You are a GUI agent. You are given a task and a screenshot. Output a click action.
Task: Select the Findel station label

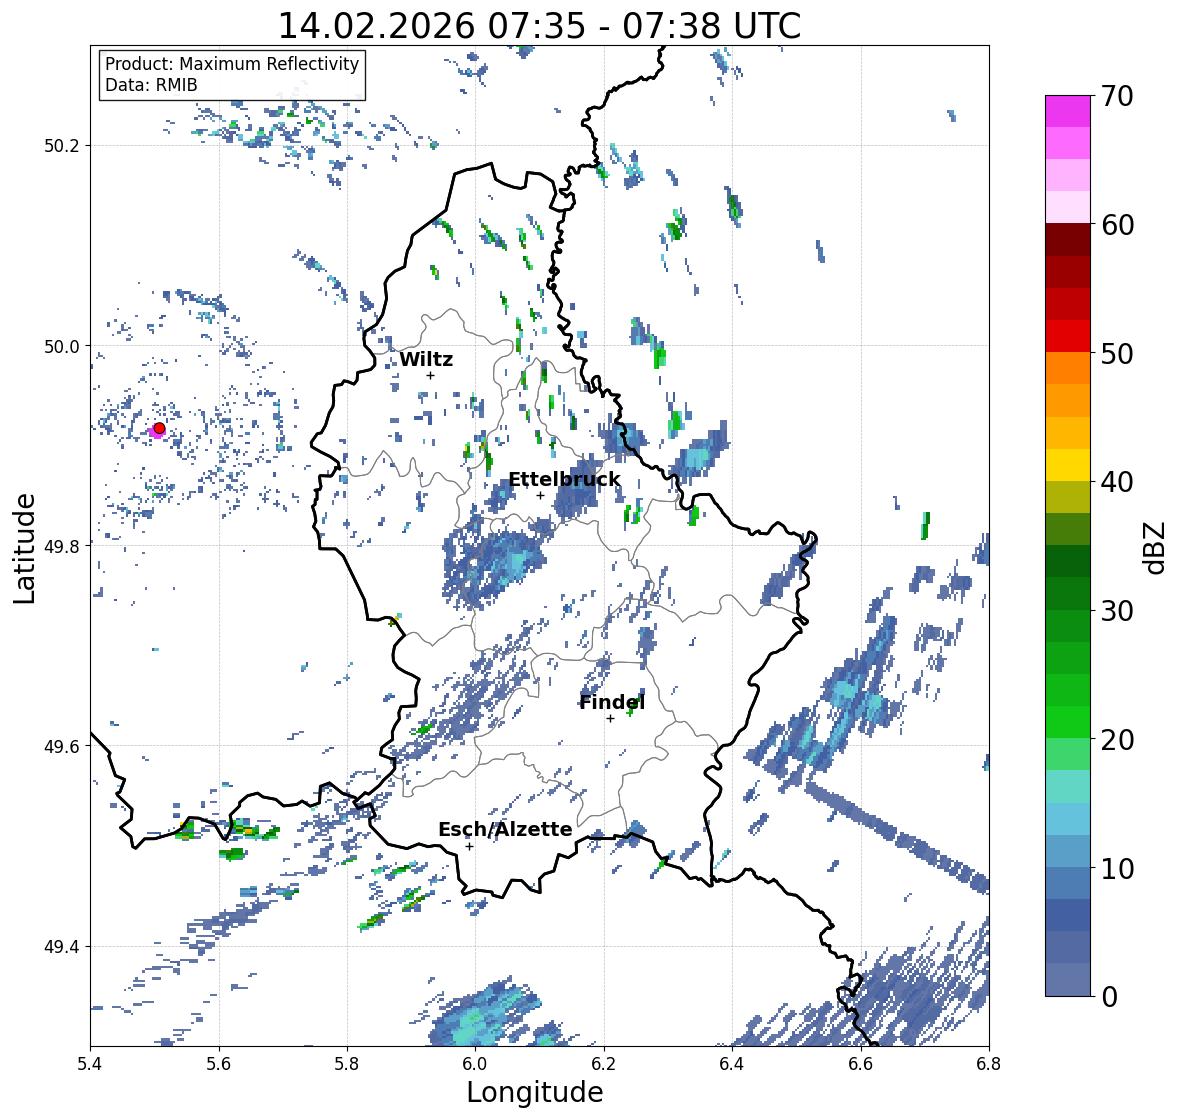(x=612, y=702)
